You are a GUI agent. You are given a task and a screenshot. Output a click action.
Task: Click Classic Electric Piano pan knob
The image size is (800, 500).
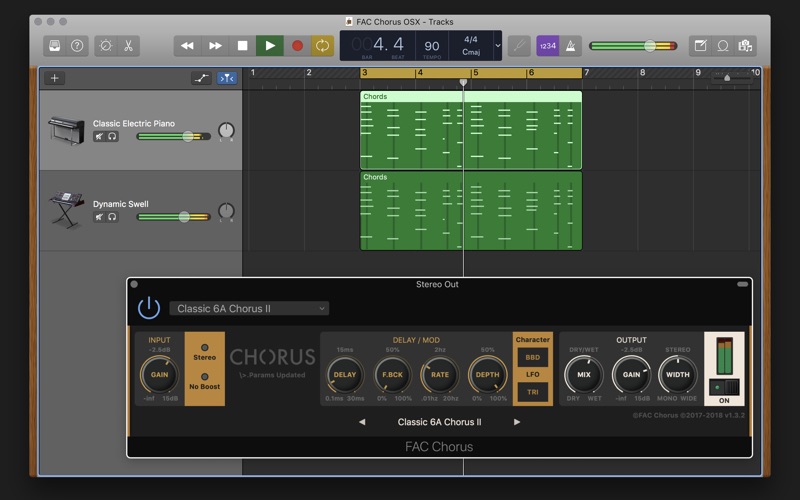(x=226, y=131)
